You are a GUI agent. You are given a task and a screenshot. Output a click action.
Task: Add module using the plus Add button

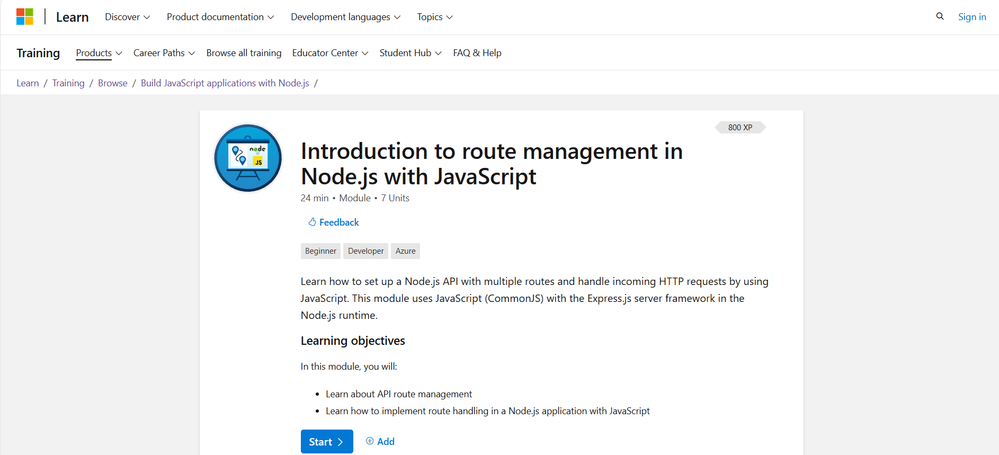pos(380,441)
